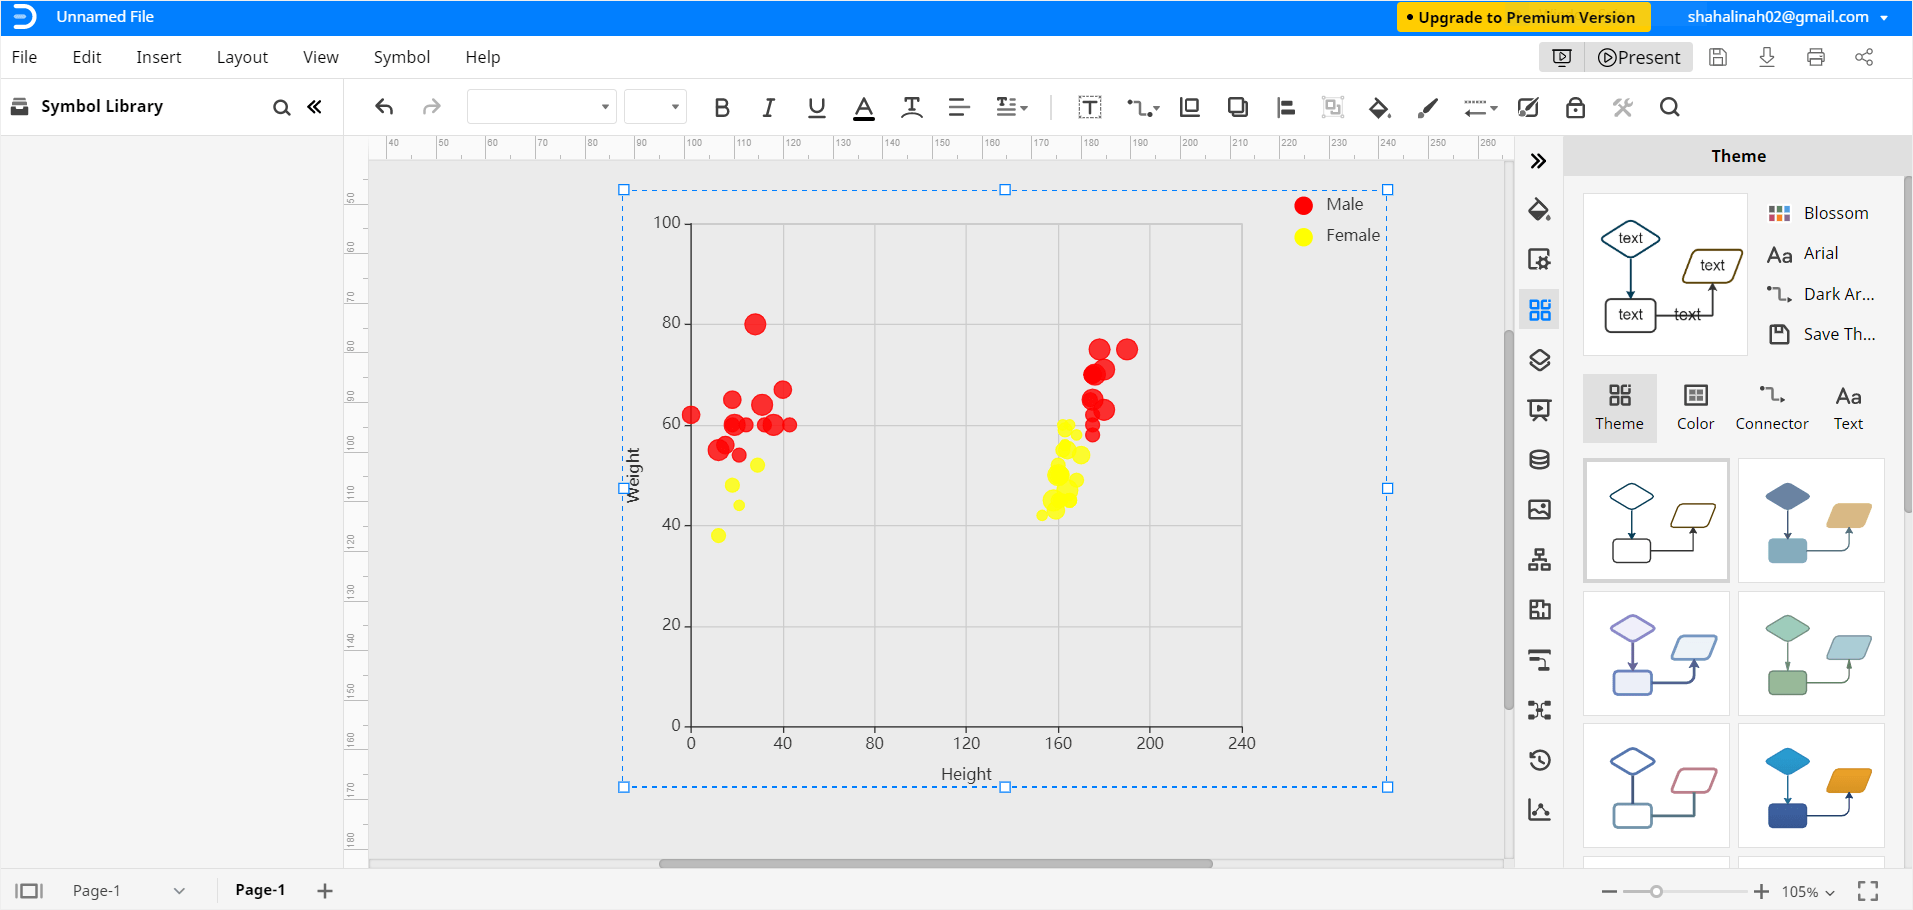Toggle italic formatting
1913x910 pixels.
pos(768,107)
